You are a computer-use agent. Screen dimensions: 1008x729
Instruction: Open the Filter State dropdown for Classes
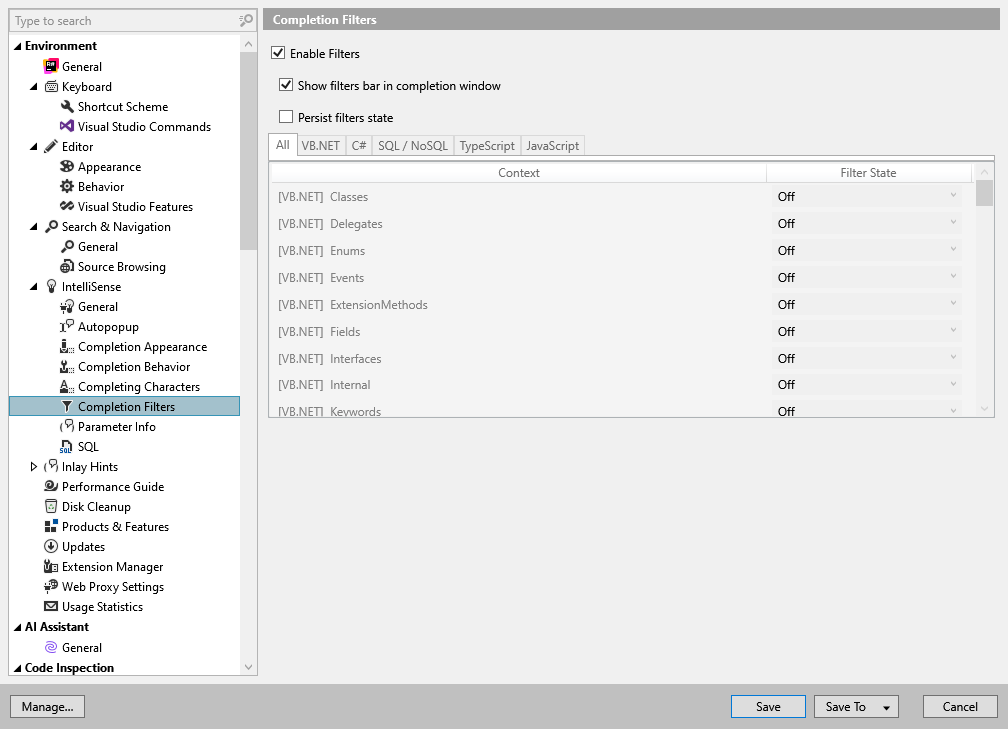(x=953, y=196)
